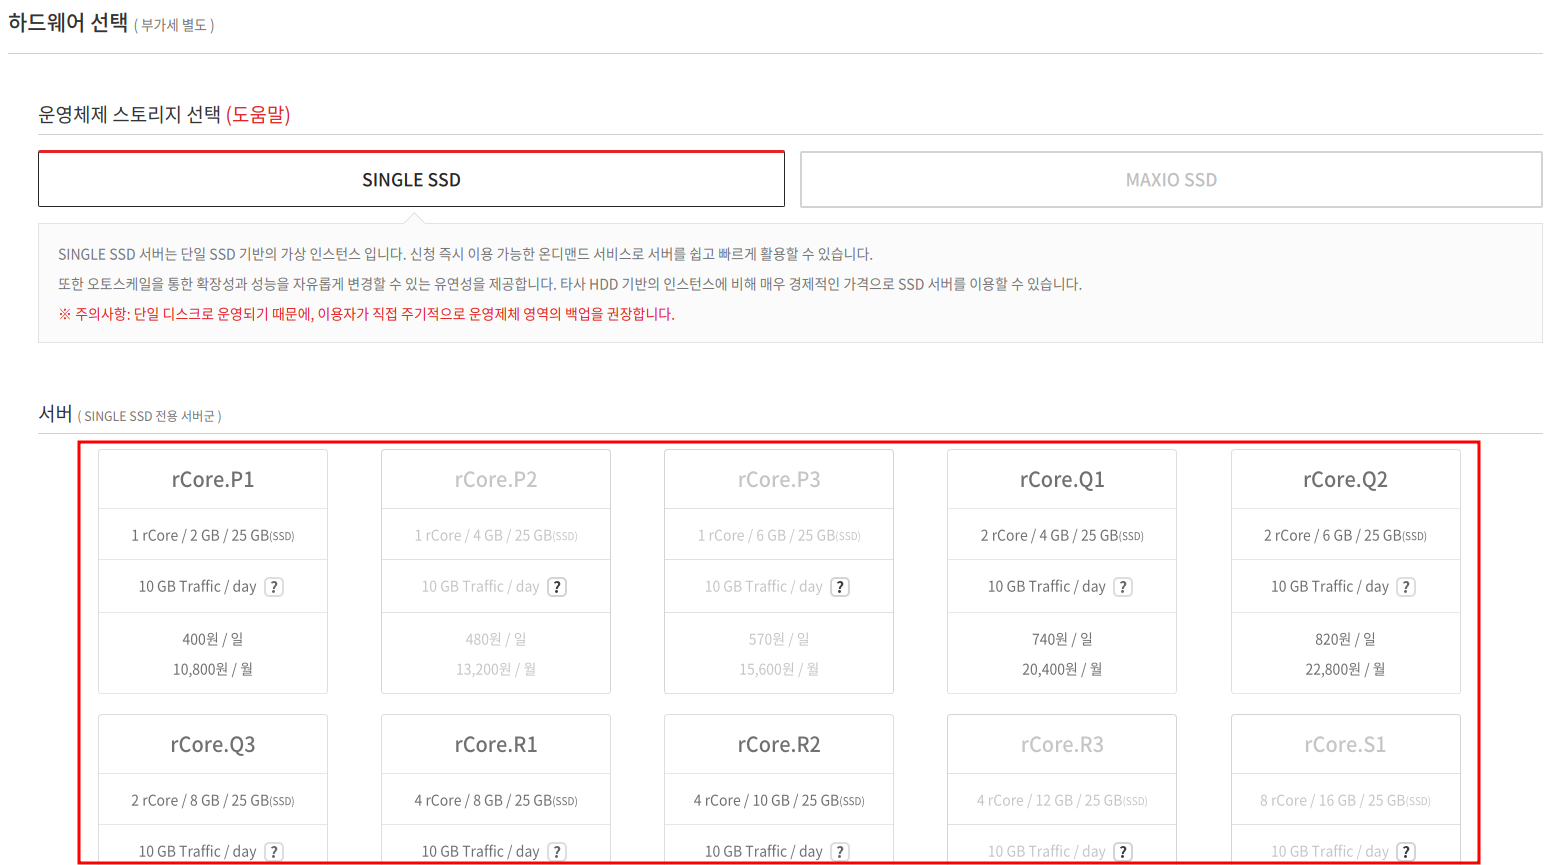Click the traffic help icon for rCore.P2
Screen dimensions: 1559x865
[557, 587]
